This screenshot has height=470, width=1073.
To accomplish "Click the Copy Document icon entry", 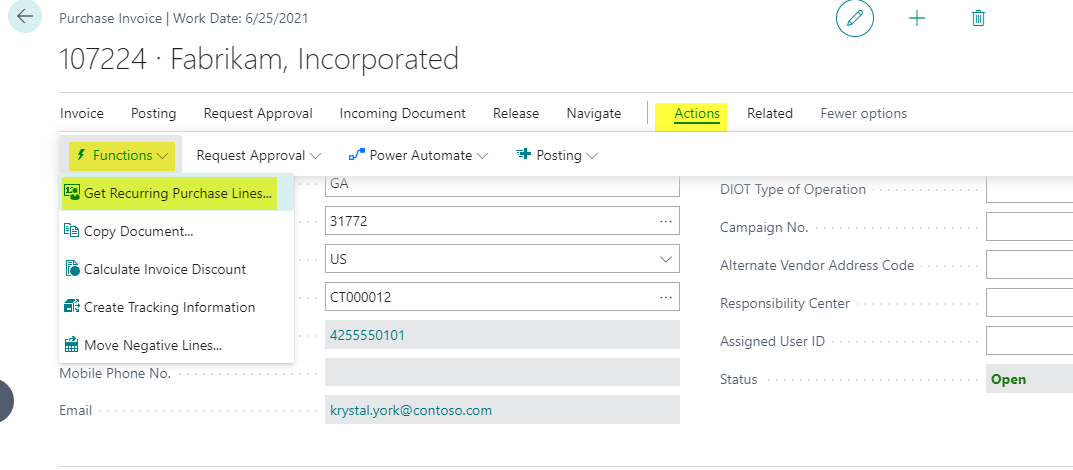I will tap(72, 231).
